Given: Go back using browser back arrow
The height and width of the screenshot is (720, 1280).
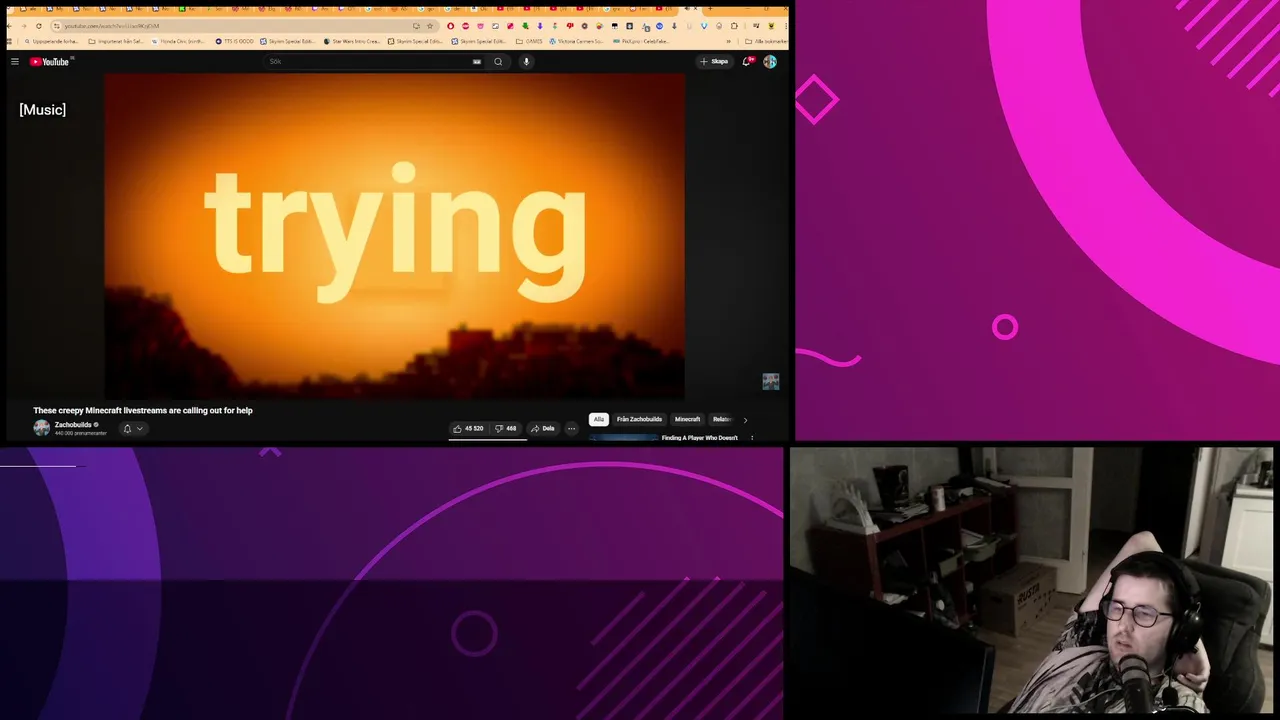Looking at the screenshot, I should coord(9,26).
